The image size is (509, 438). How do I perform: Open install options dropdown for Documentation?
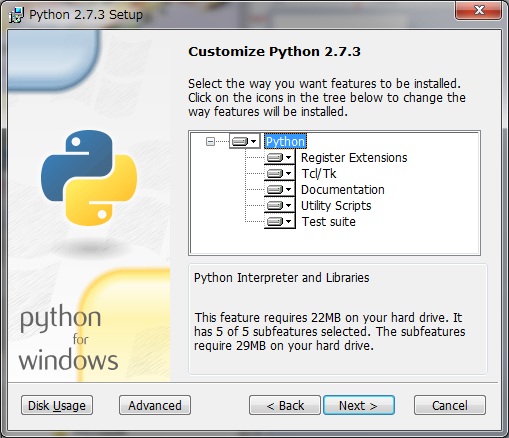click(x=280, y=189)
